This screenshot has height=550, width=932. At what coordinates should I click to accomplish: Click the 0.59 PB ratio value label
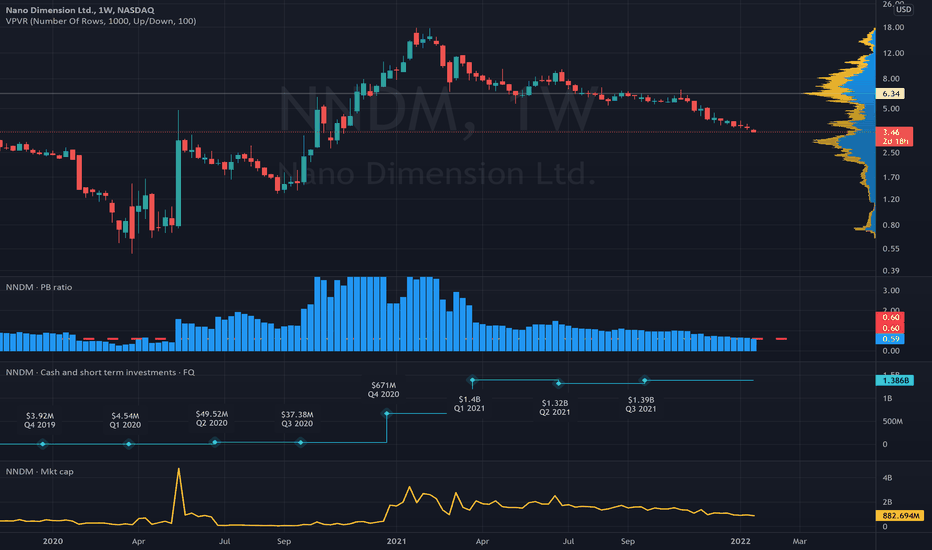coord(890,339)
